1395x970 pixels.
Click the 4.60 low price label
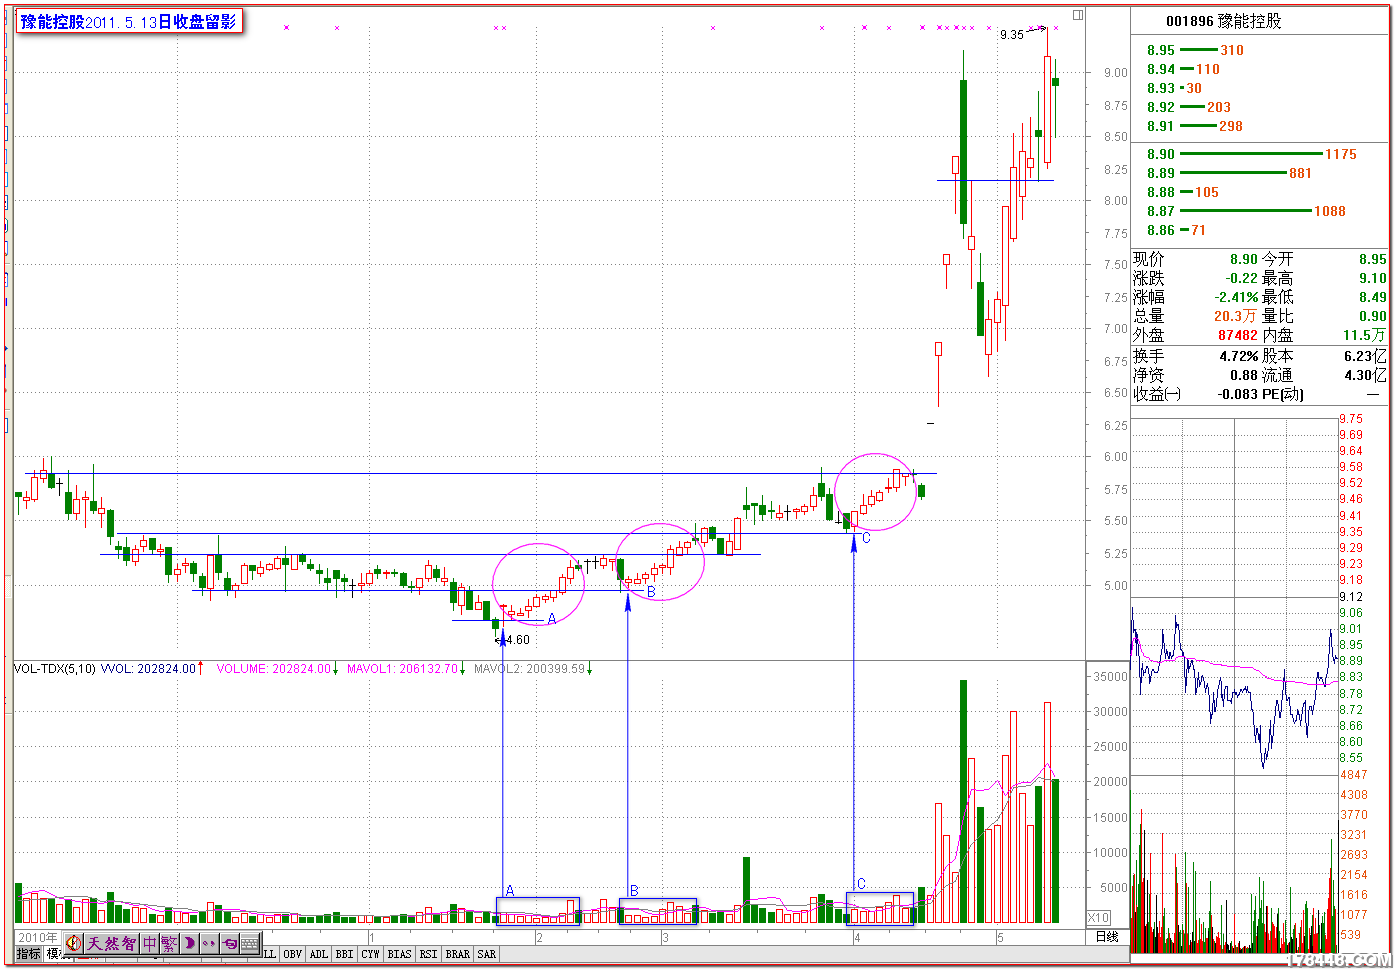(518, 640)
